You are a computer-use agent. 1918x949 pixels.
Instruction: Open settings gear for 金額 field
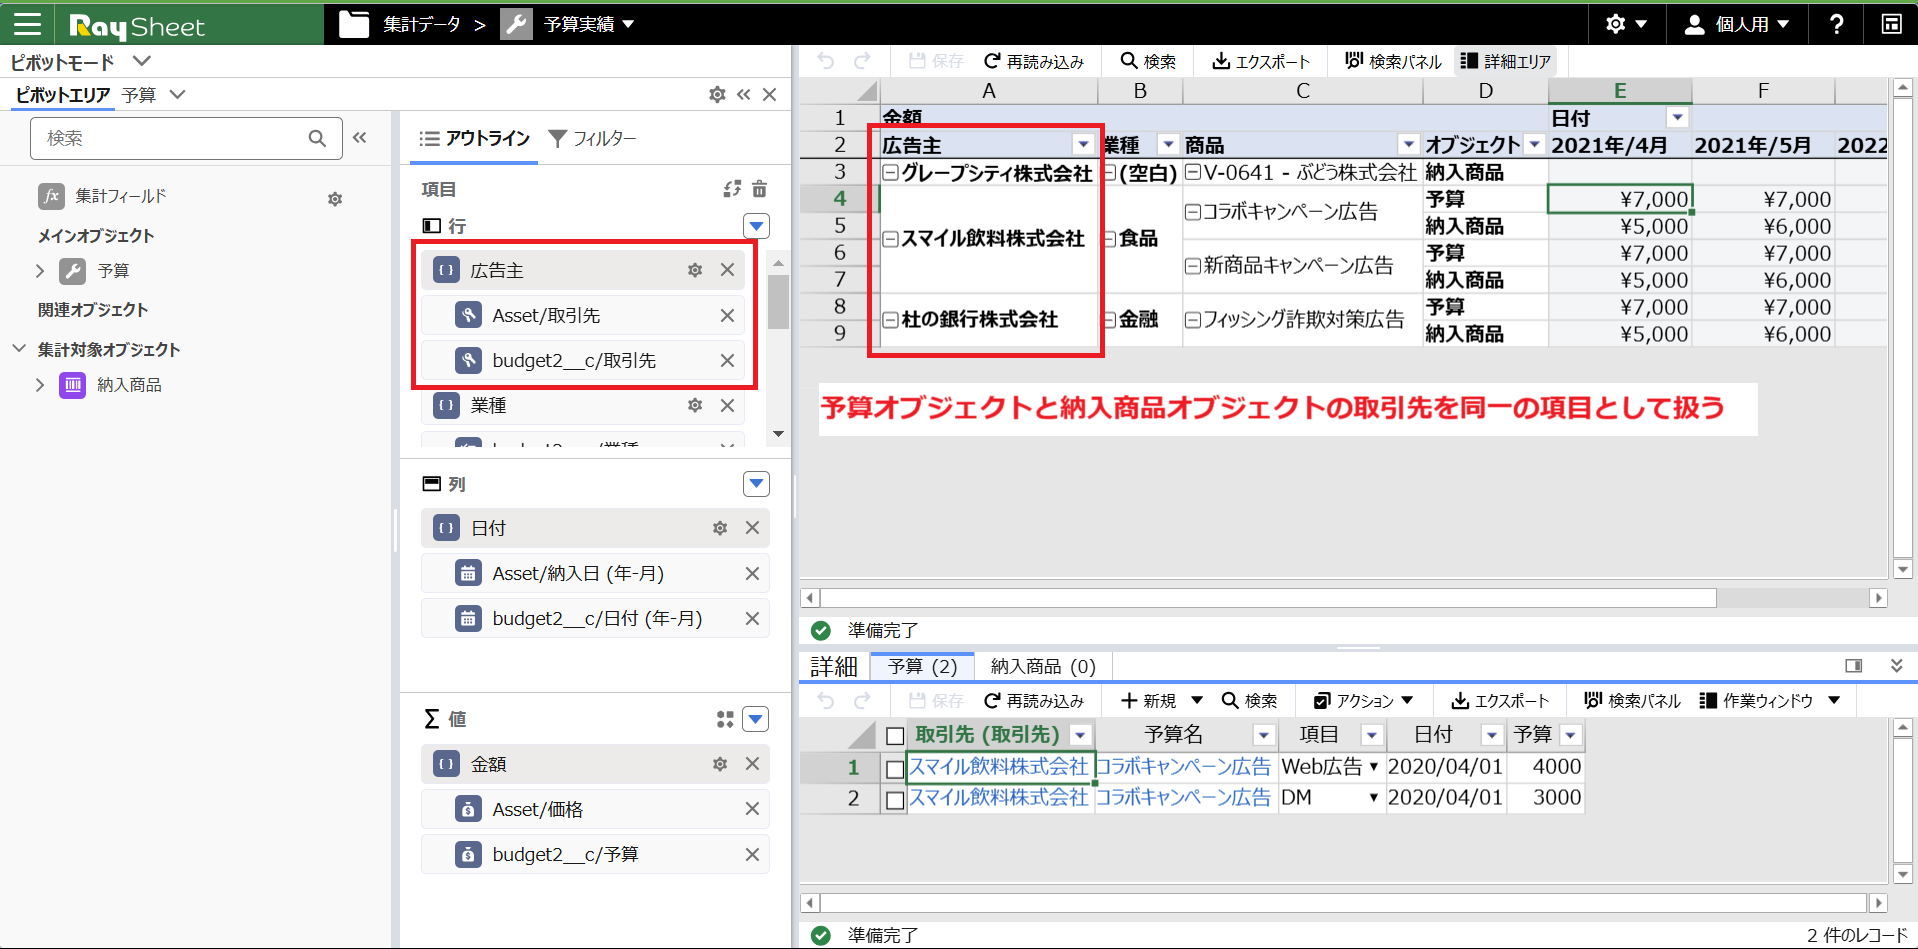720,764
